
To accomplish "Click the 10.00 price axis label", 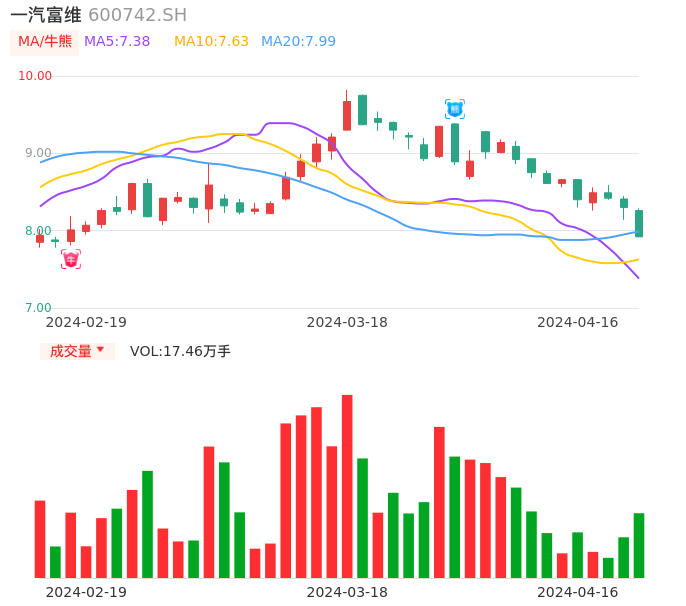I will pos(35,76).
